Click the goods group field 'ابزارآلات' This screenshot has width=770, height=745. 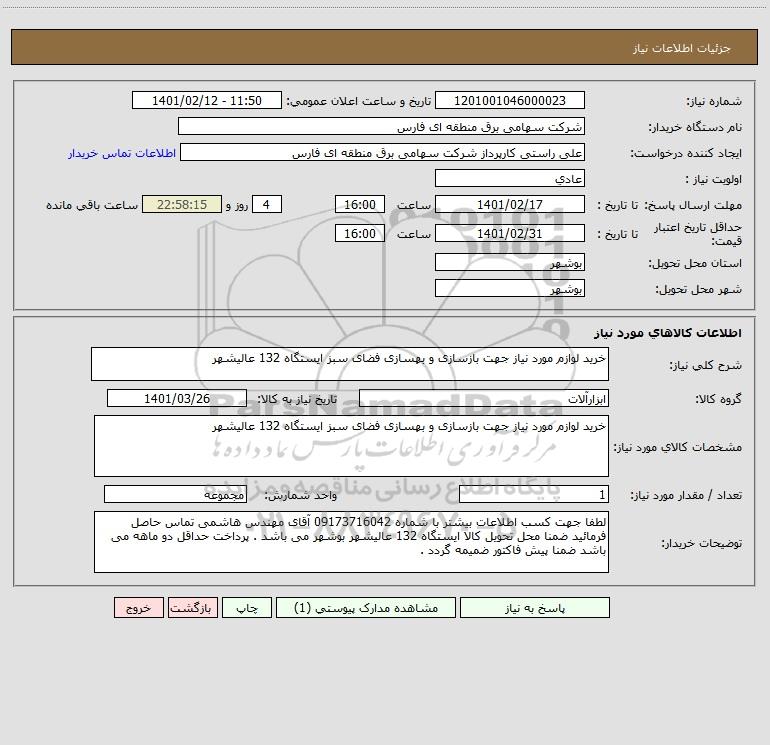[484, 398]
